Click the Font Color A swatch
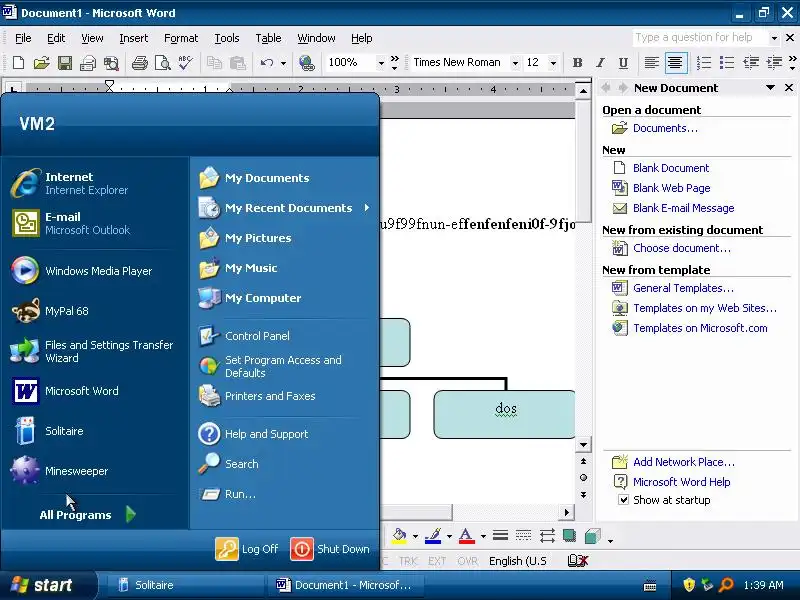 coord(466,536)
